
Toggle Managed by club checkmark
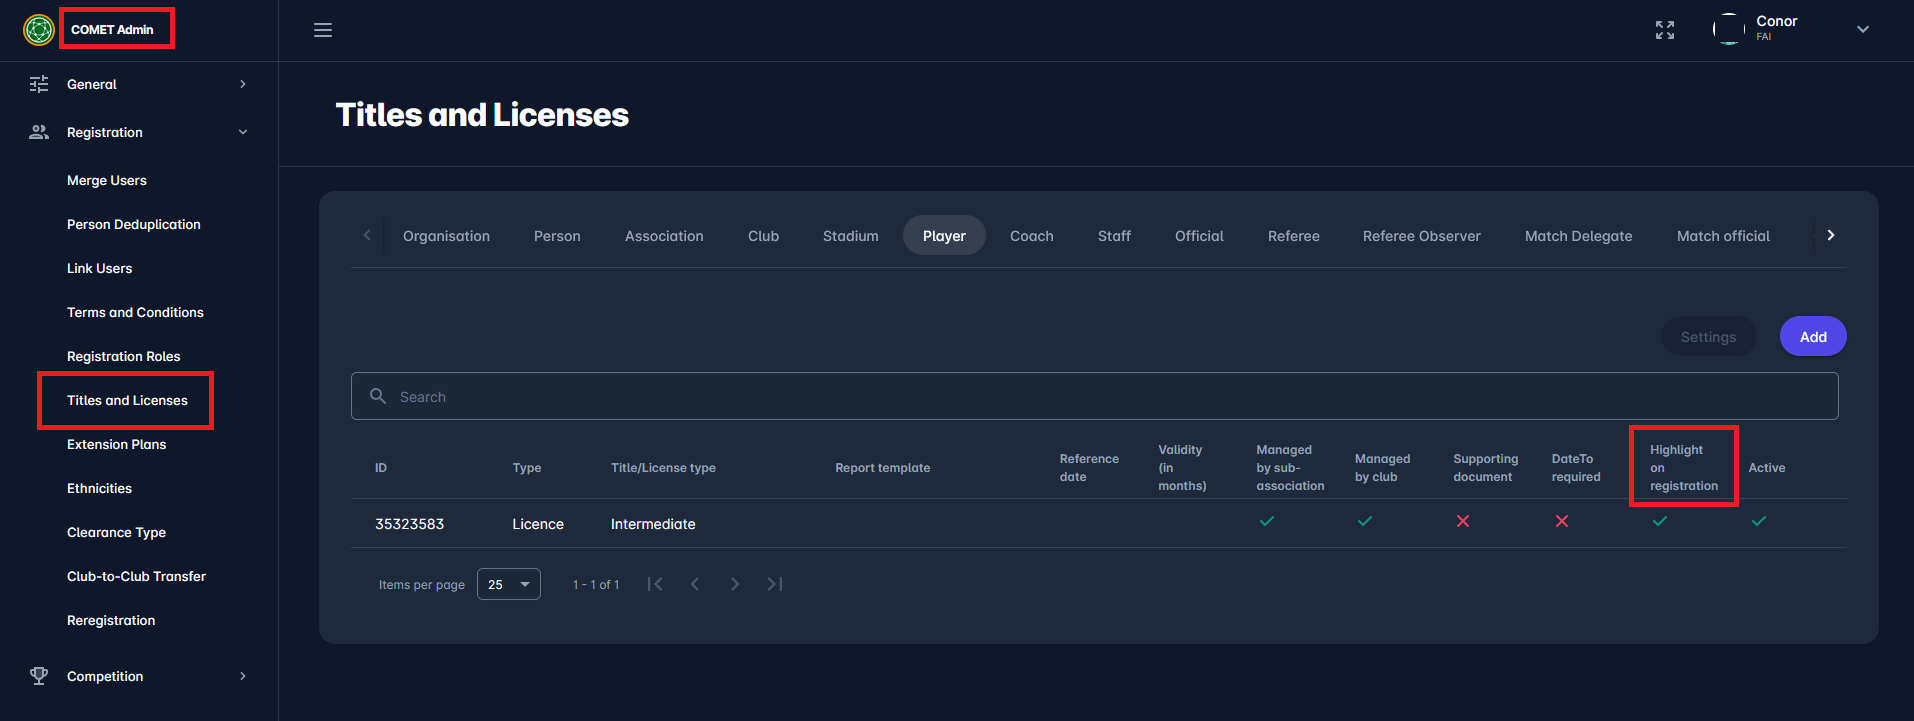pyautogui.click(x=1364, y=521)
